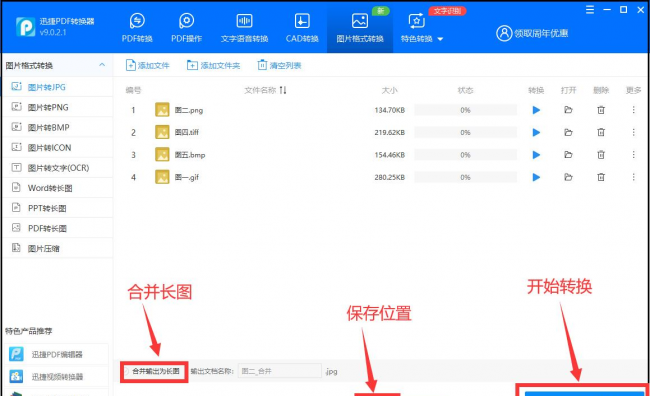This screenshot has width=650, height=396.
Task: Click the 迅捷PDF转换器 logo icon
Action: (x=25, y=27)
